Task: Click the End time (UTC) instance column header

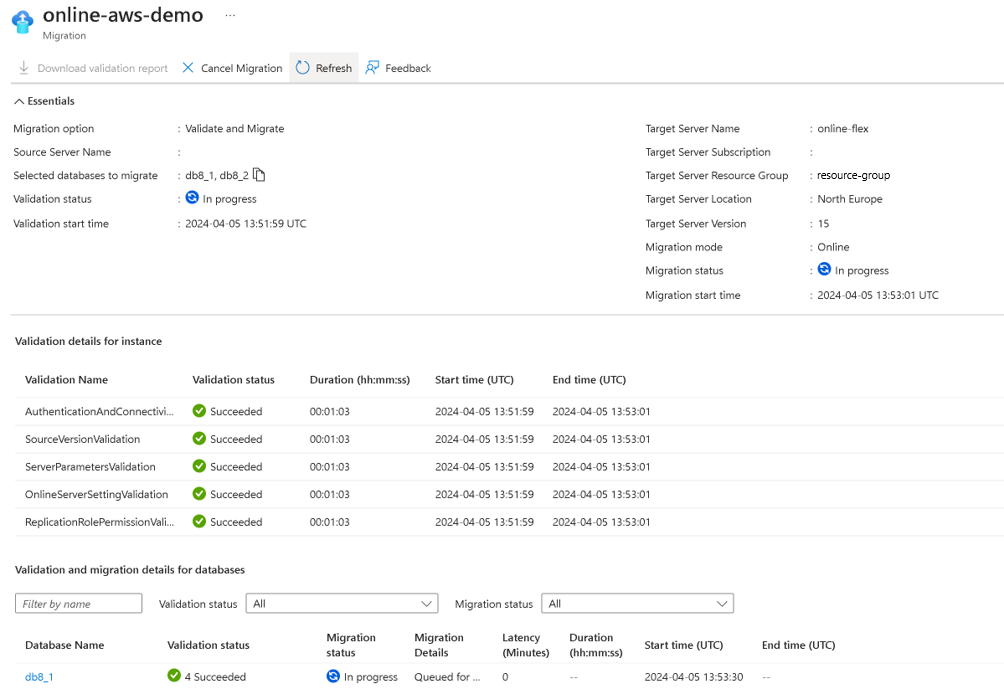Action: 589,380
